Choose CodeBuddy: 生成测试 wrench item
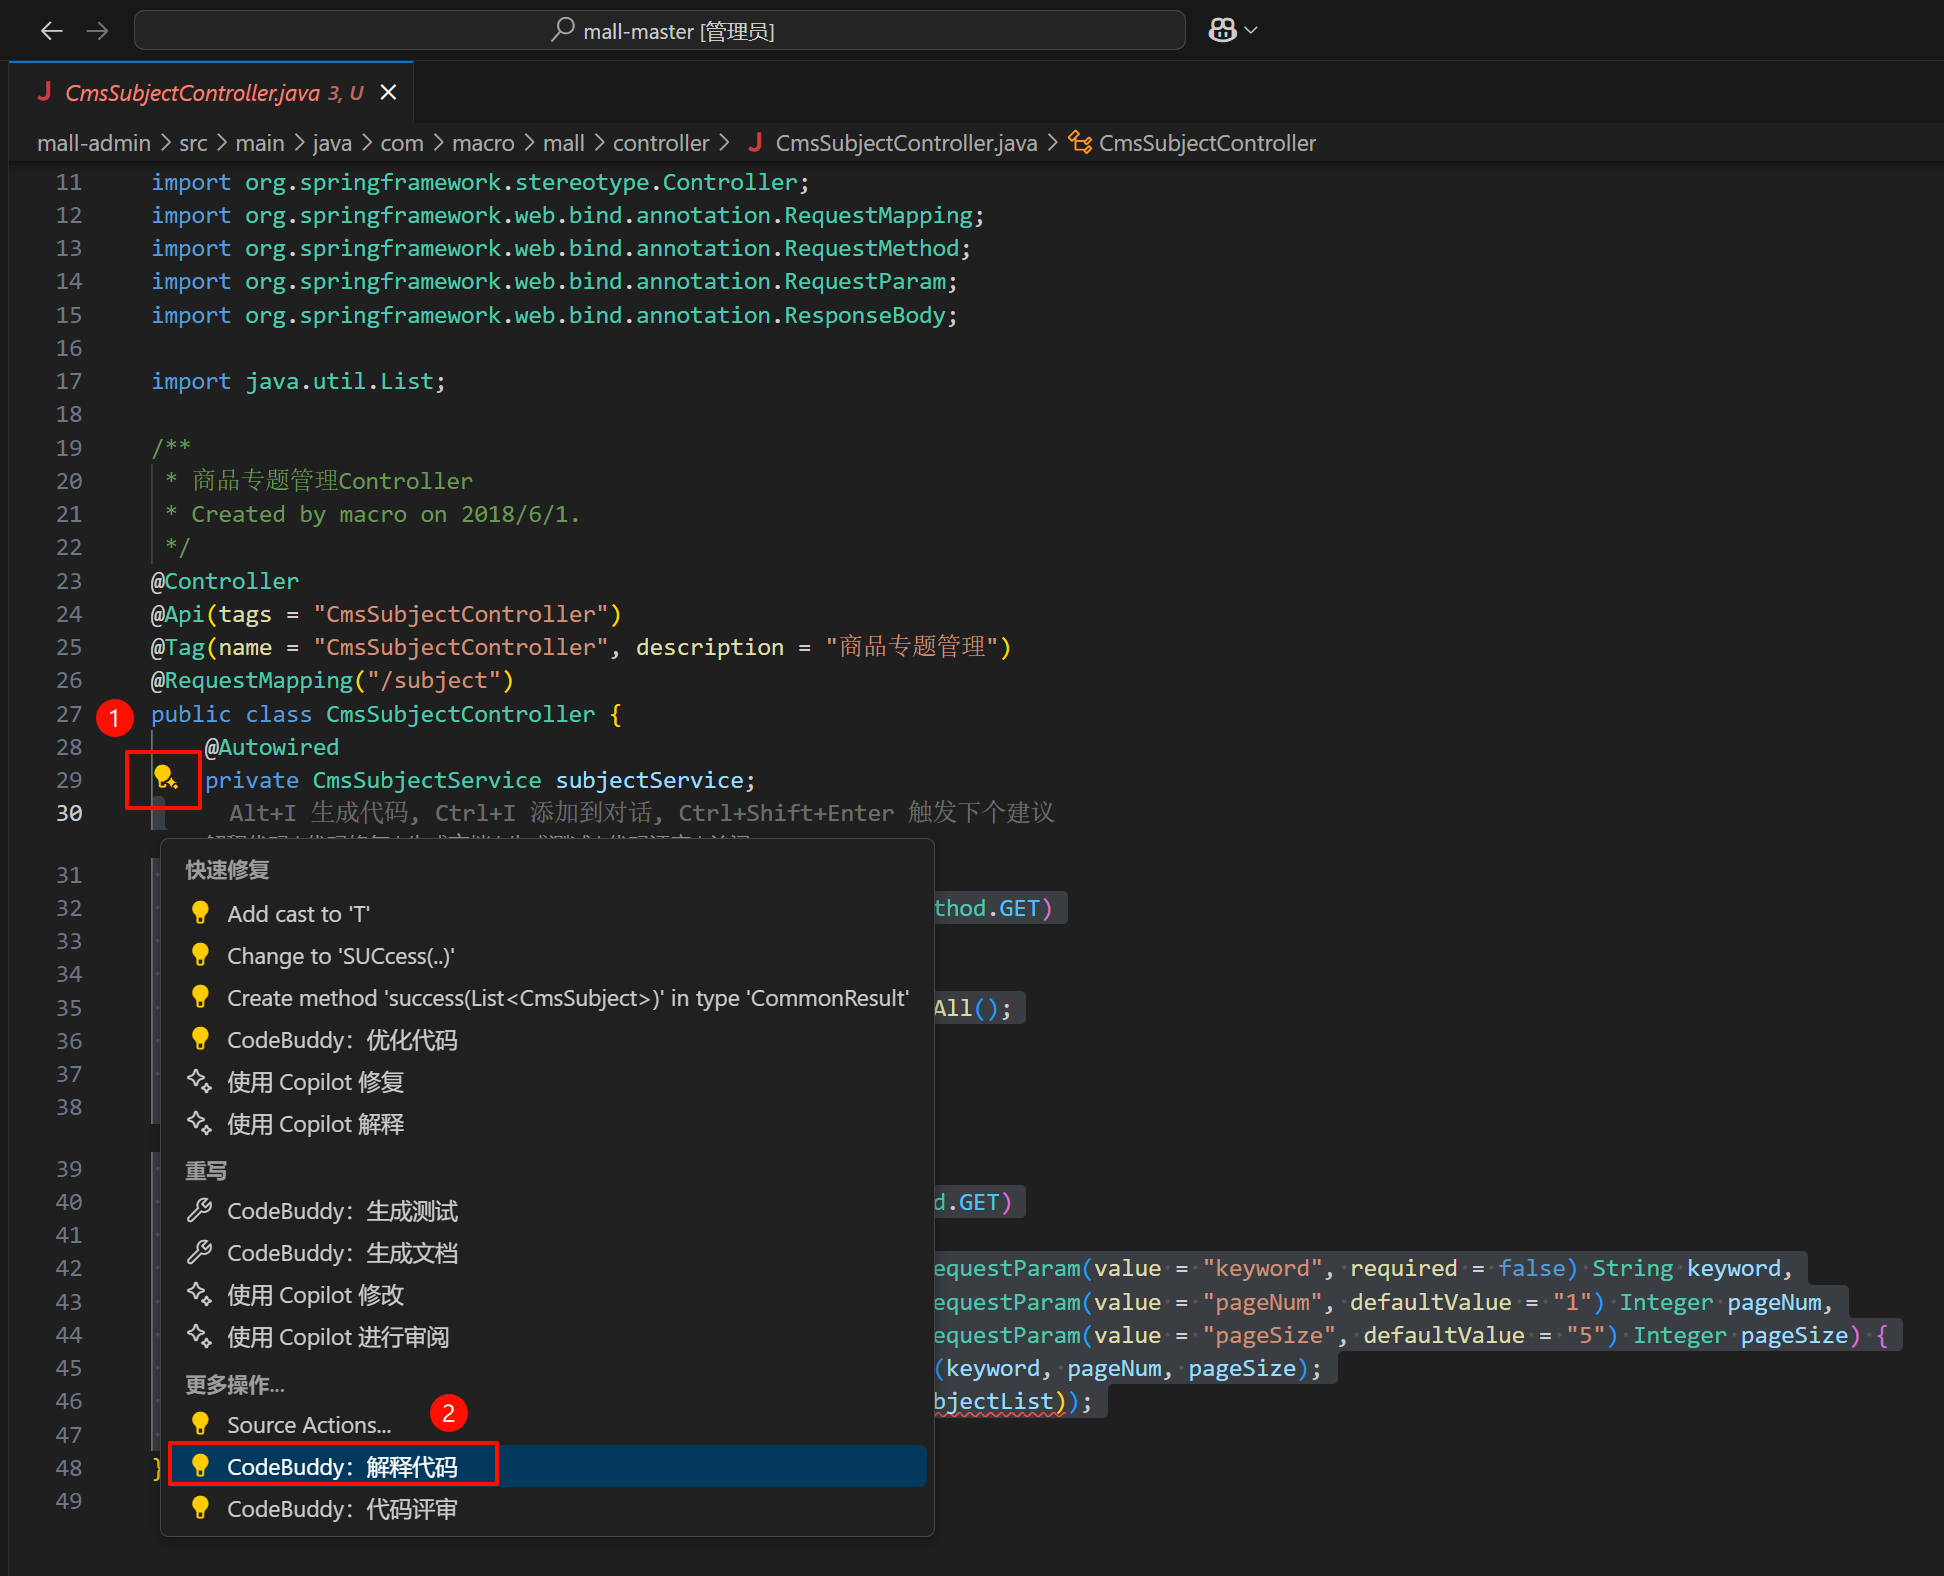The width and height of the screenshot is (1944, 1576). (341, 1211)
